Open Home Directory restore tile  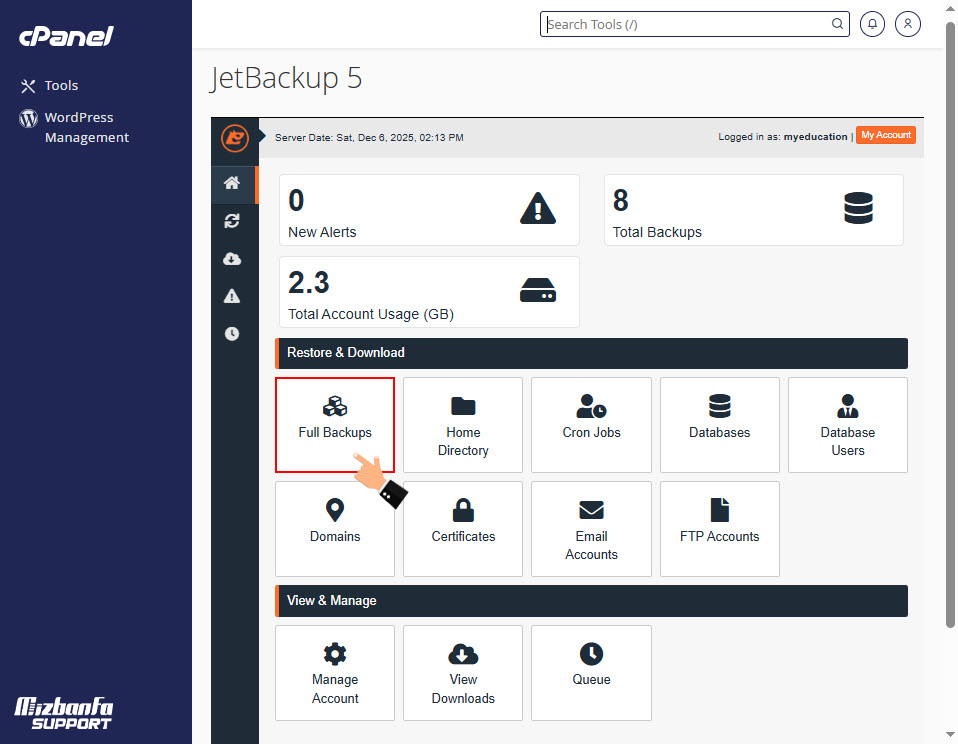463,424
